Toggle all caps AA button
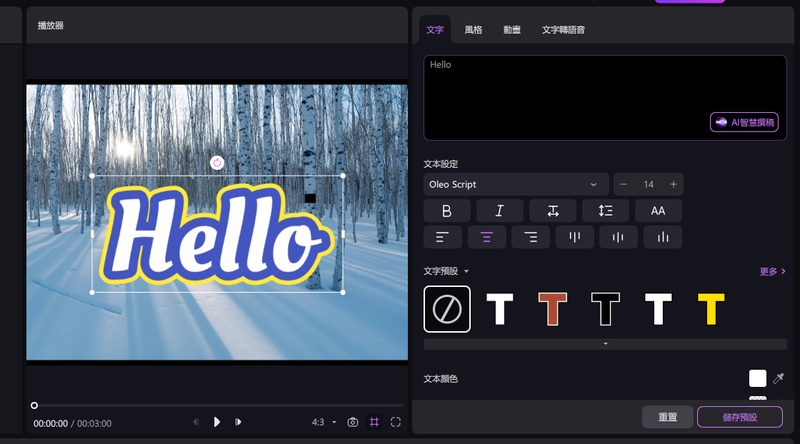Screen dimensions: 800x444 pos(658,211)
